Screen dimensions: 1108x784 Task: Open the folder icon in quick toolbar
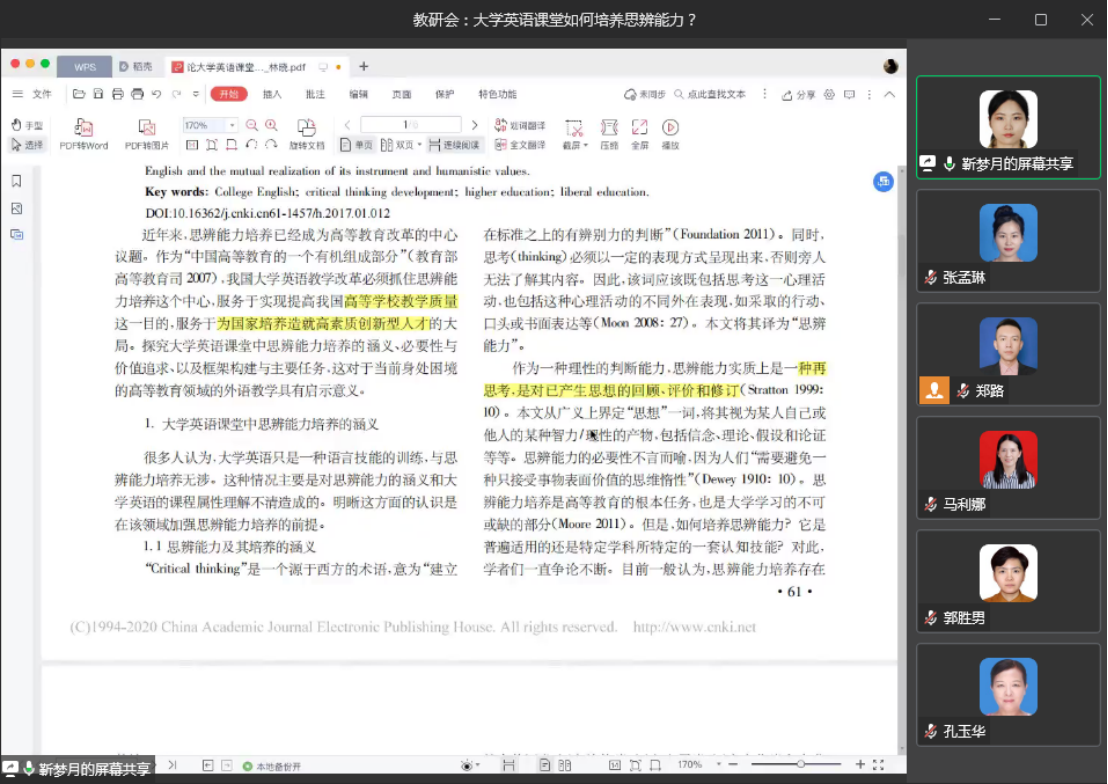79,94
